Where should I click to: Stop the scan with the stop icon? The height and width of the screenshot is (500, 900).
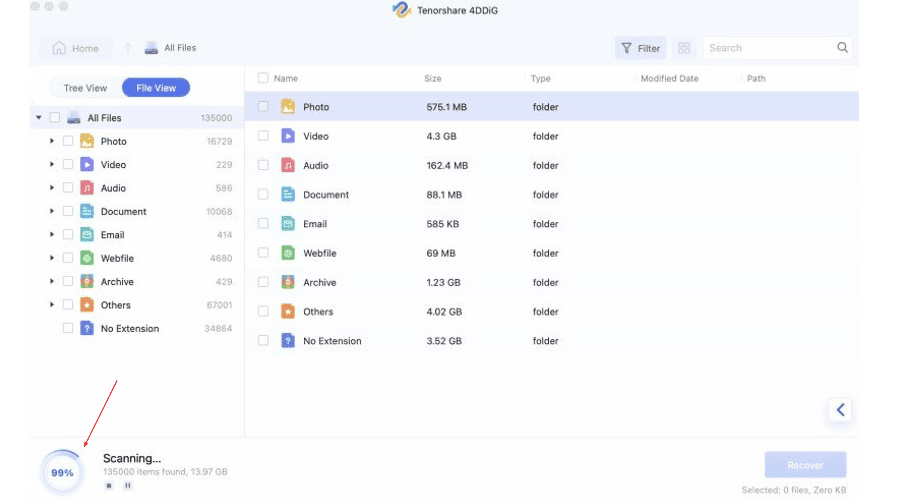click(109, 486)
